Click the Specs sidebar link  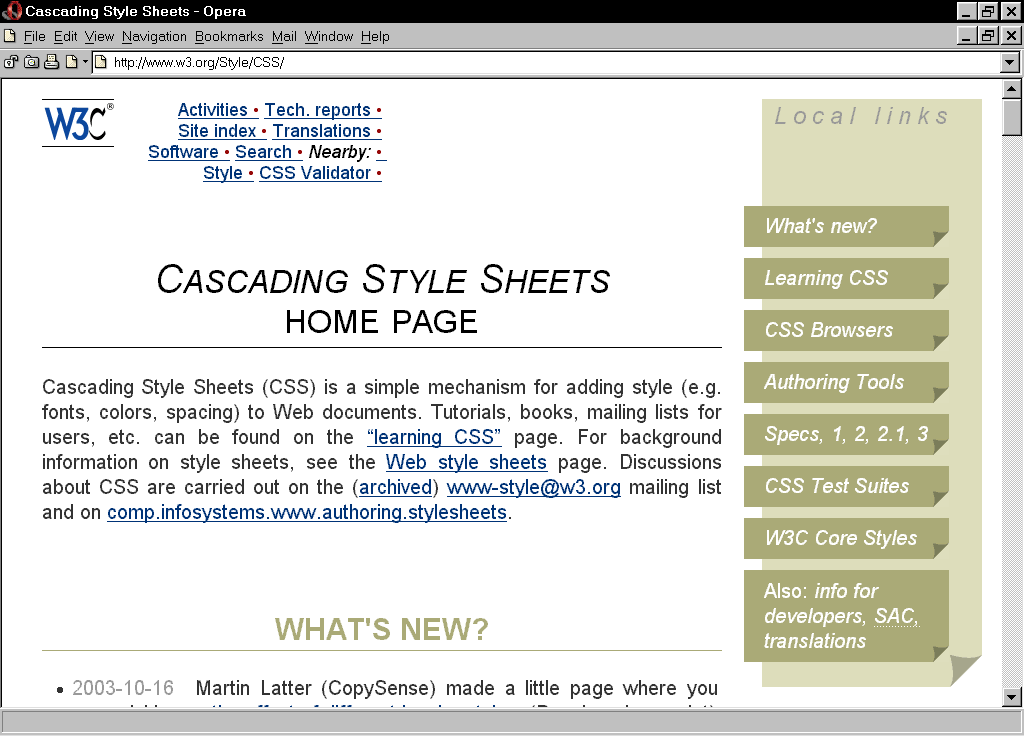792,434
